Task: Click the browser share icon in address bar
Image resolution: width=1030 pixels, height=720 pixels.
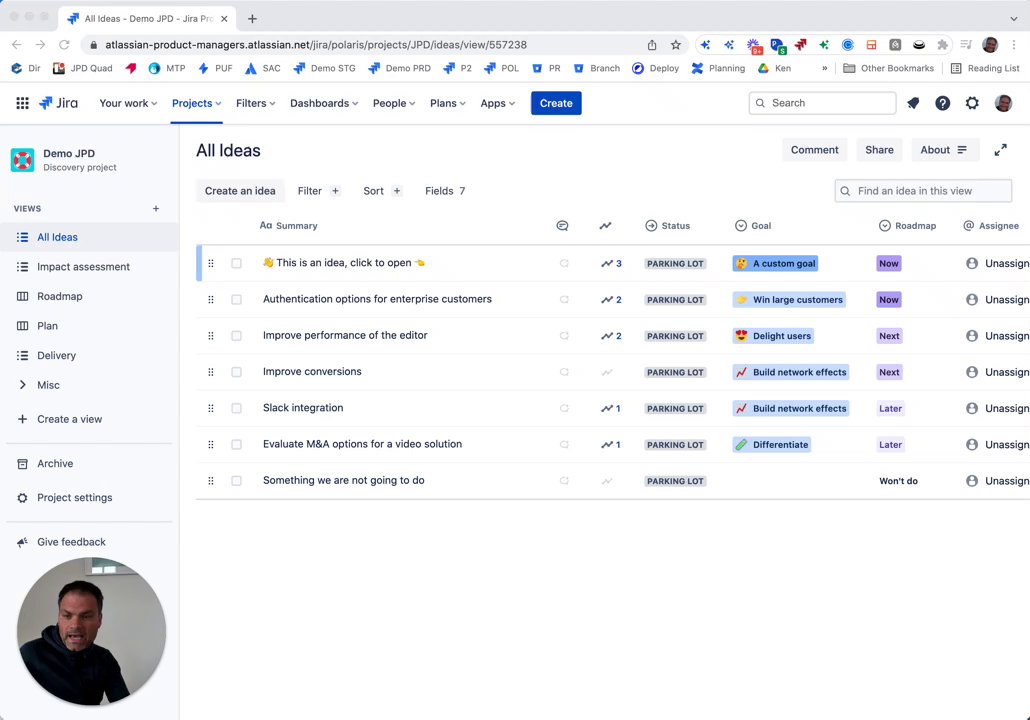Action: pyautogui.click(x=652, y=45)
